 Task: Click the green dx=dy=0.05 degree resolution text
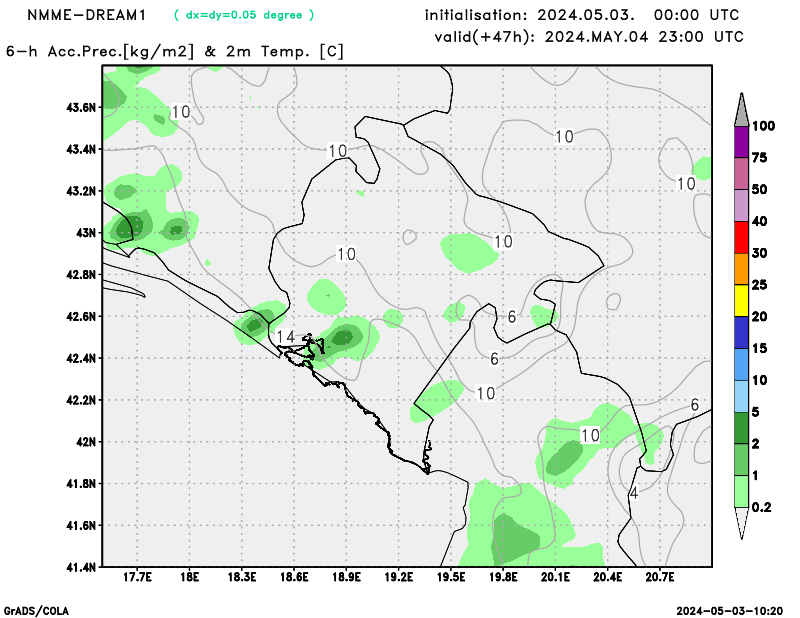click(x=244, y=15)
